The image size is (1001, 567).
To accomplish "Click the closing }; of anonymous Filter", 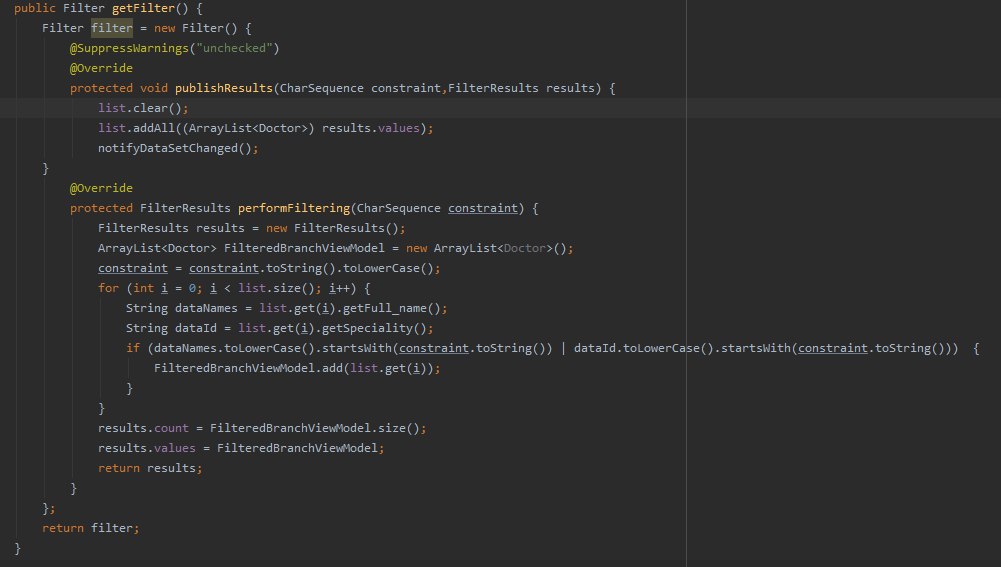I will click(x=49, y=508).
